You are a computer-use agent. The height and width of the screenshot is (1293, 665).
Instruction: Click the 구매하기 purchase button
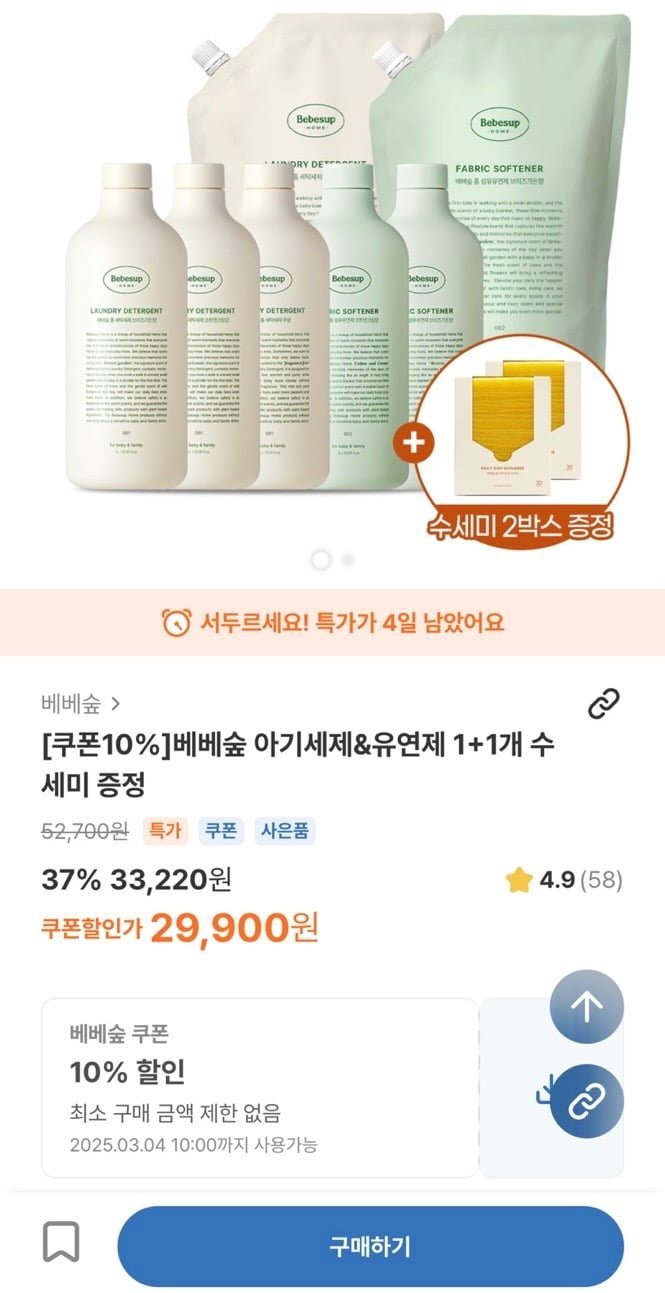pyautogui.click(x=371, y=1246)
